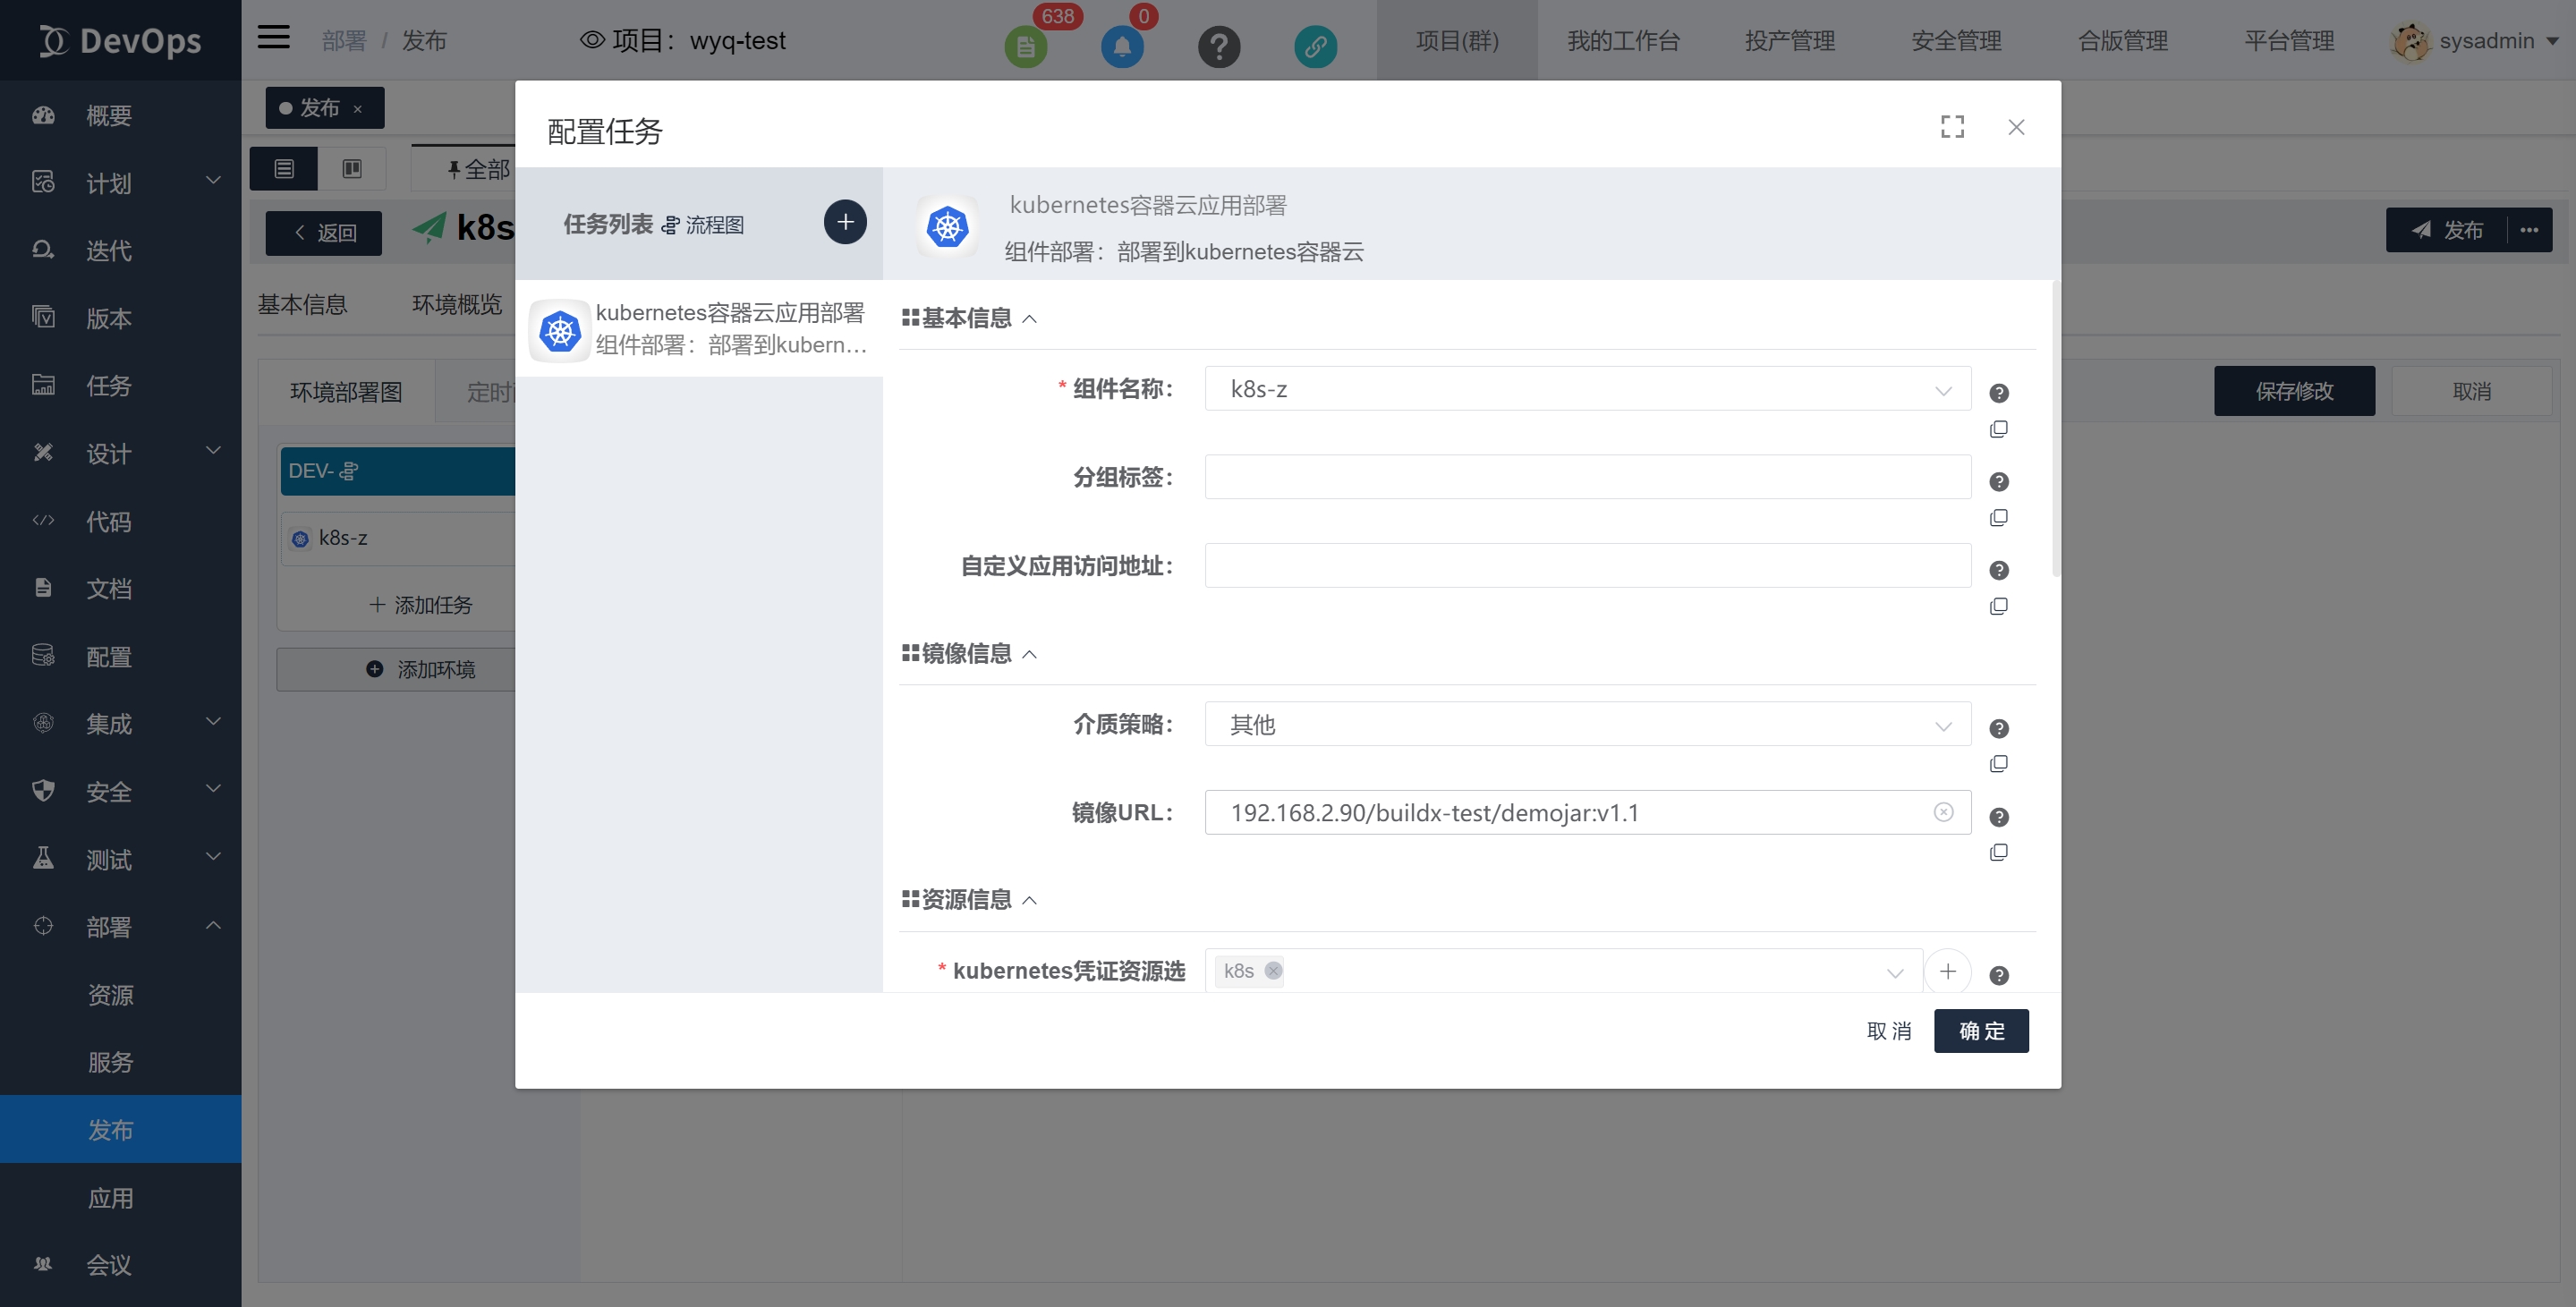The image size is (2576, 1307).
Task: Switch to the list view toggle
Action: tap(283, 168)
